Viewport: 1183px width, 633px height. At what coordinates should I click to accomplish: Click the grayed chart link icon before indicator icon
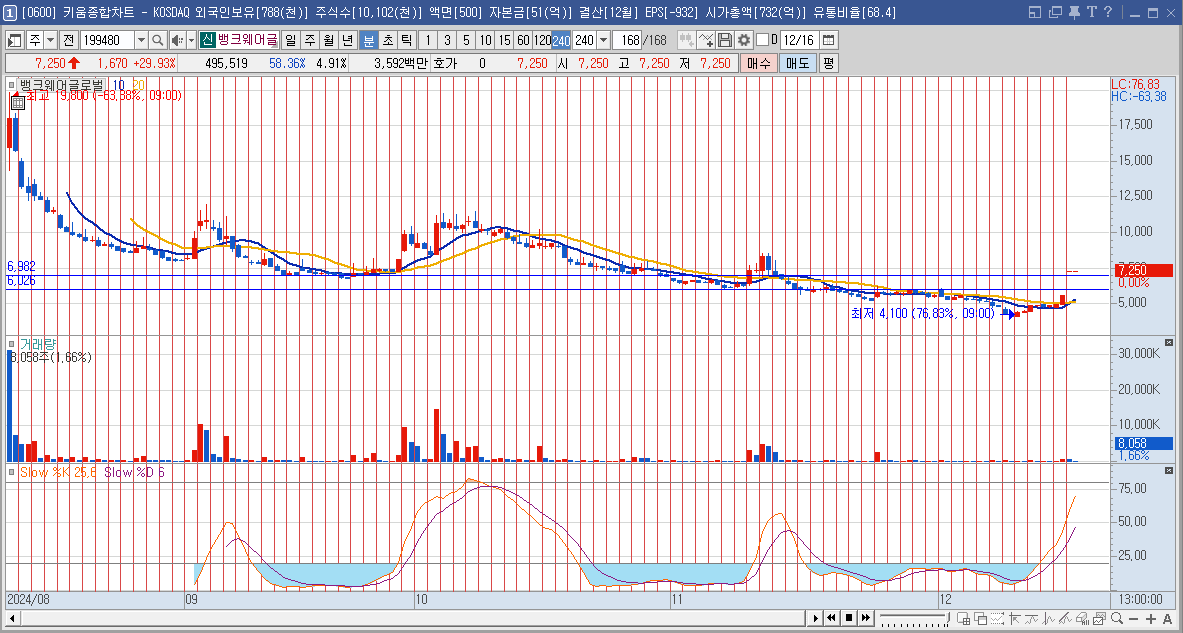coord(687,40)
